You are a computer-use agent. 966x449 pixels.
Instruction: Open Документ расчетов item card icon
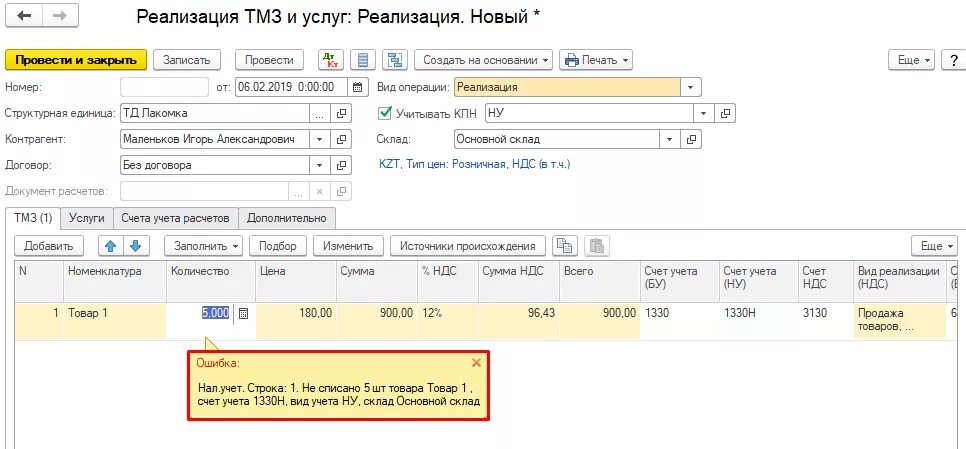341,191
